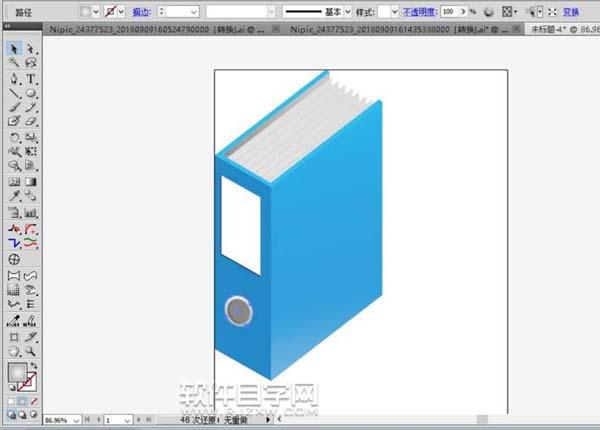The height and width of the screenshot is (430, 600).
Task: Select the Blend tool
Action: point(31,196)
